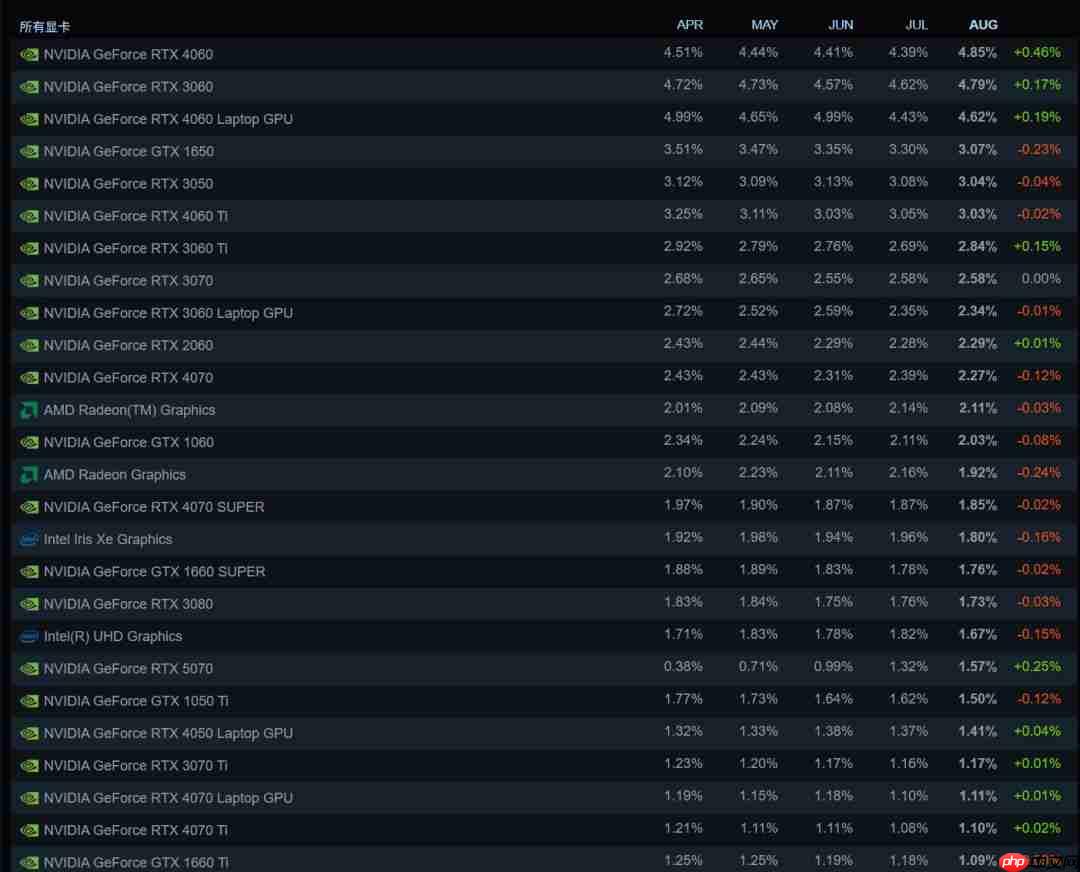1080x872 pixels.
Task: Click the NVIDIA icon beside RTX 5070
Action: point(28,668)
